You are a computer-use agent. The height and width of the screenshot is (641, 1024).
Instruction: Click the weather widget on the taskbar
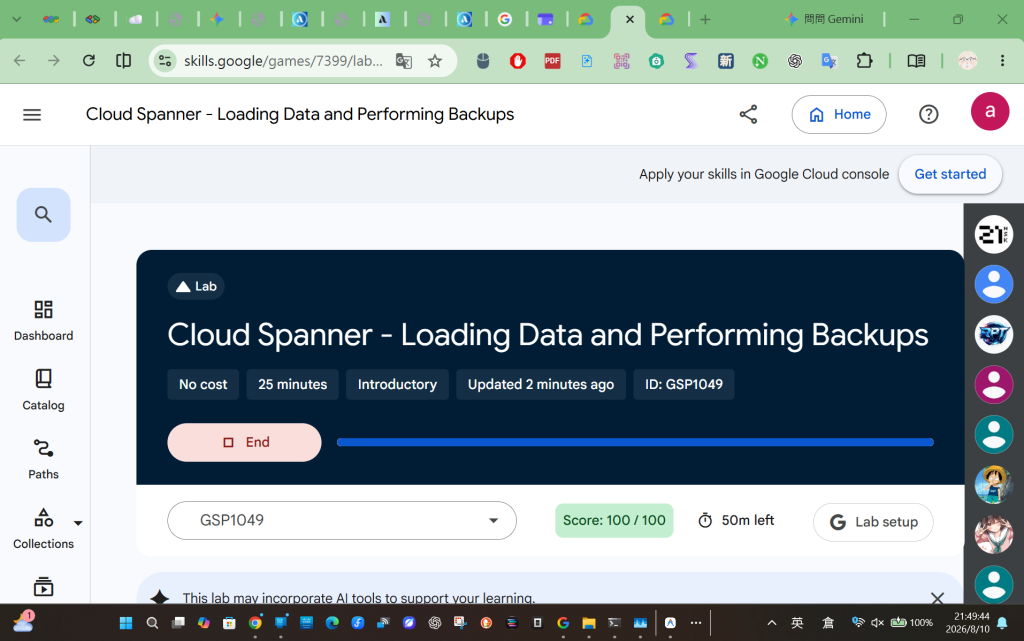(x=24, y=621)
